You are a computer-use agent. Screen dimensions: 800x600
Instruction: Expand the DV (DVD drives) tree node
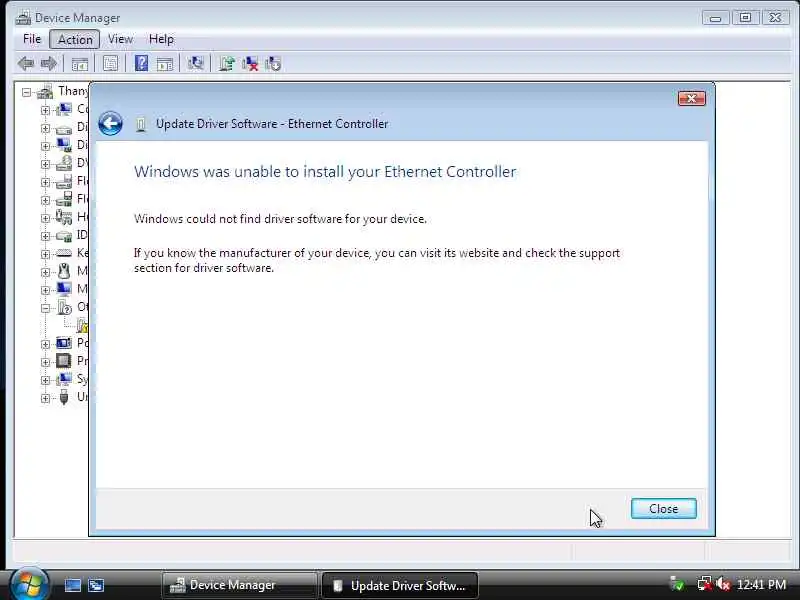[x=45, y=164]
